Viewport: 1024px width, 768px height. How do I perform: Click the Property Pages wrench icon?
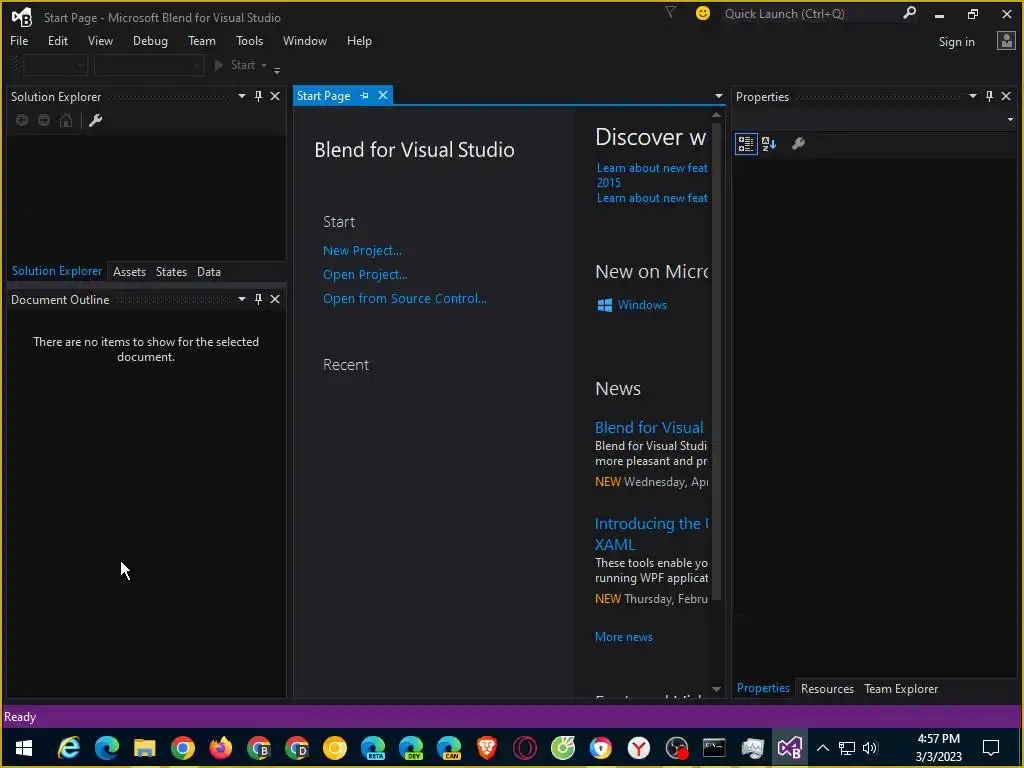(798, 144)
